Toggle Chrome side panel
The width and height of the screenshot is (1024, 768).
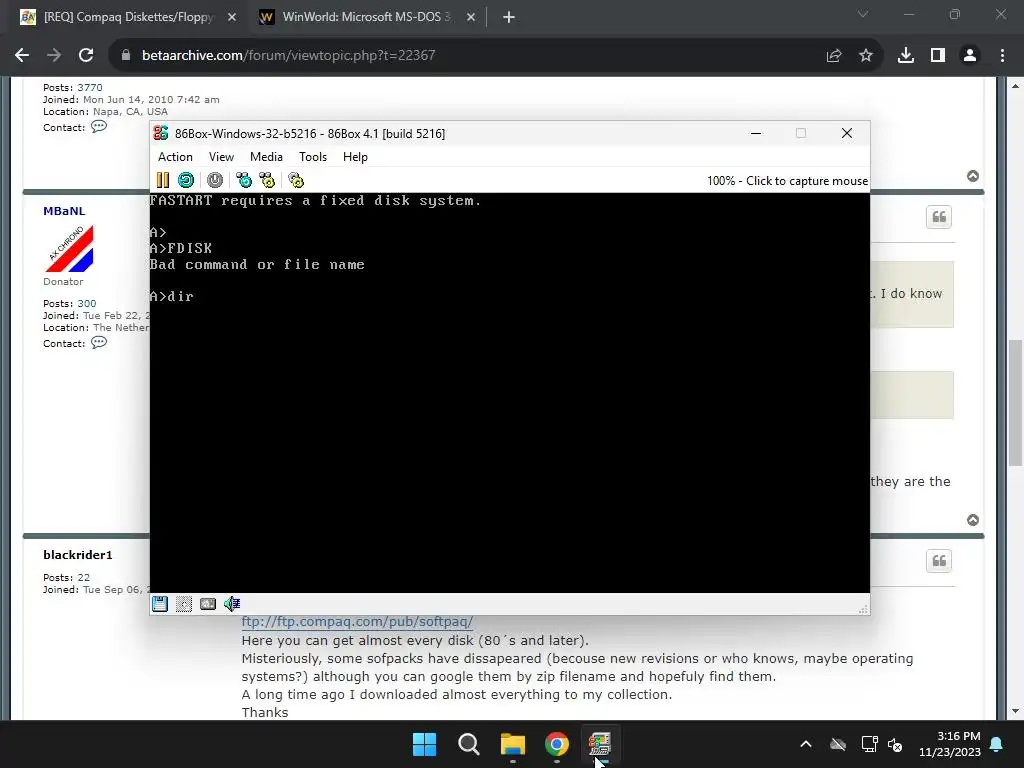click(938, 56)
